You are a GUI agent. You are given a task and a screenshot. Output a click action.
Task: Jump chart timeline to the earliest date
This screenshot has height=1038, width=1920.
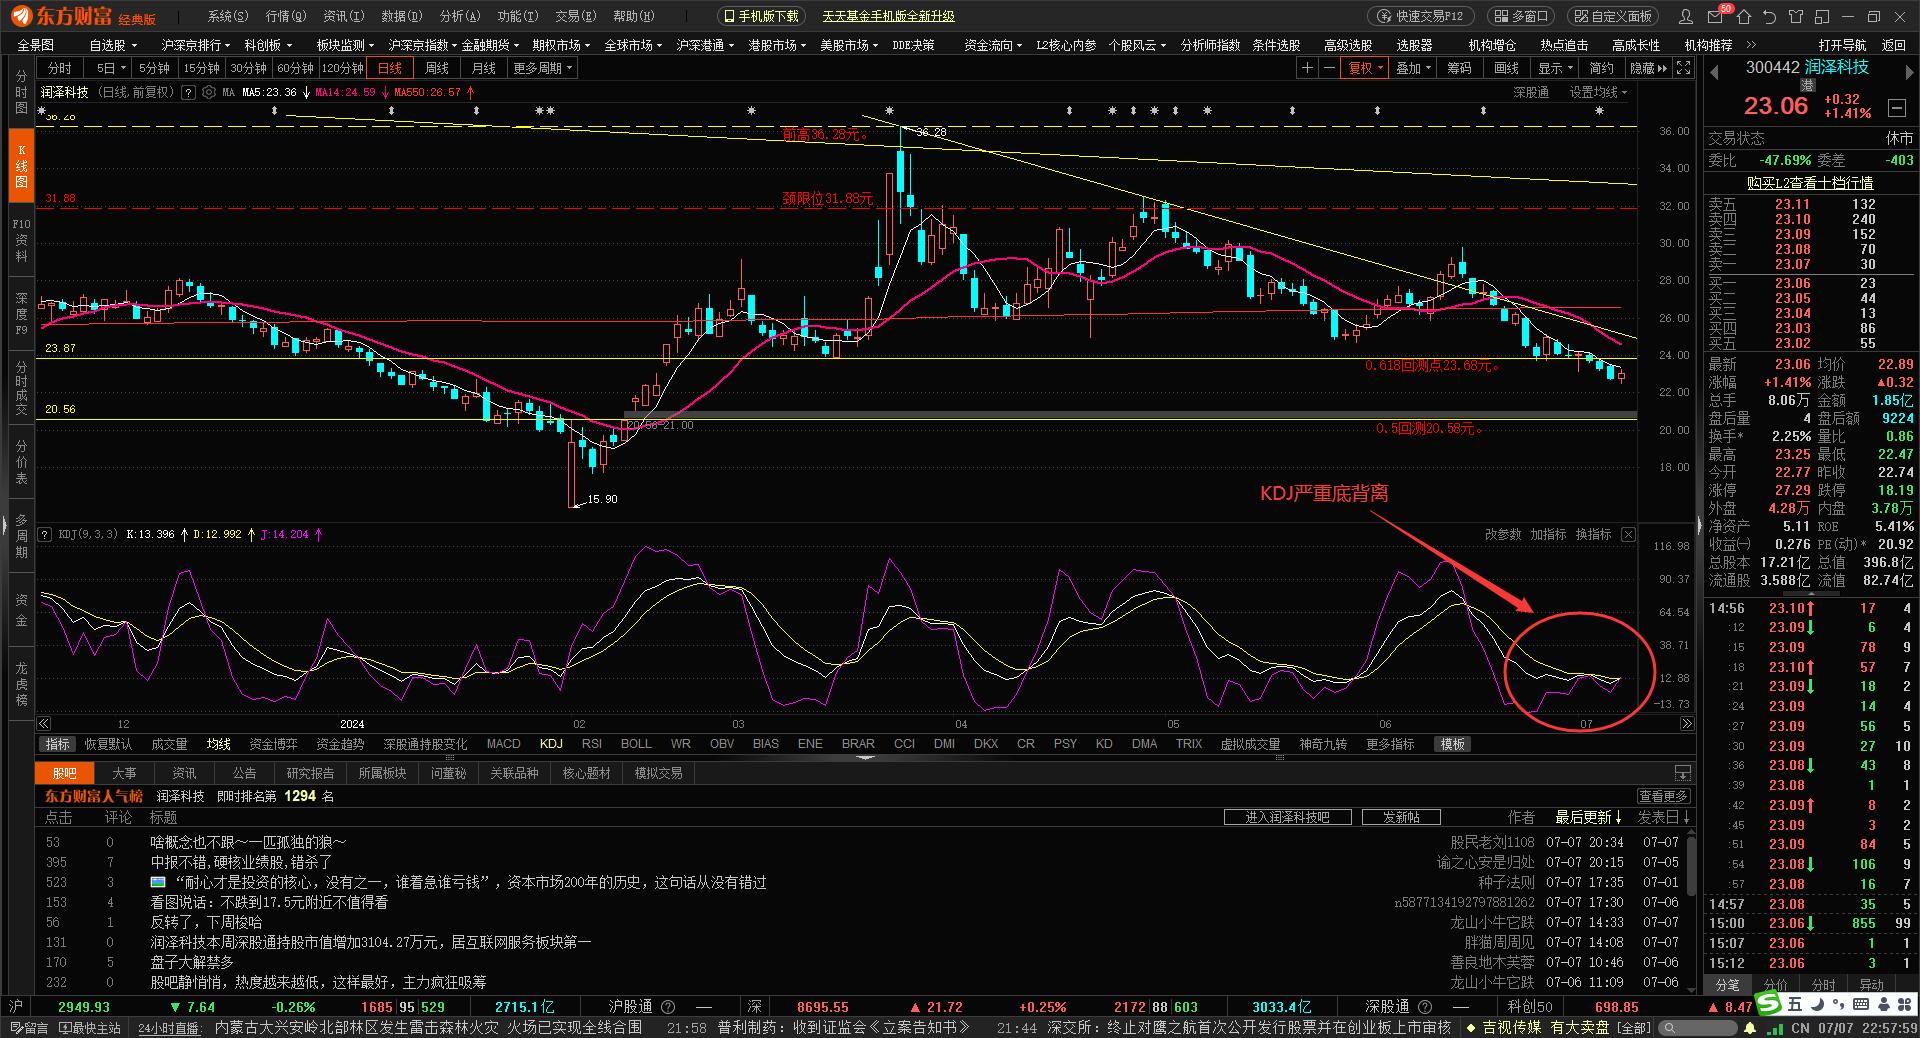pyautogui.click(x=44, y=723)
